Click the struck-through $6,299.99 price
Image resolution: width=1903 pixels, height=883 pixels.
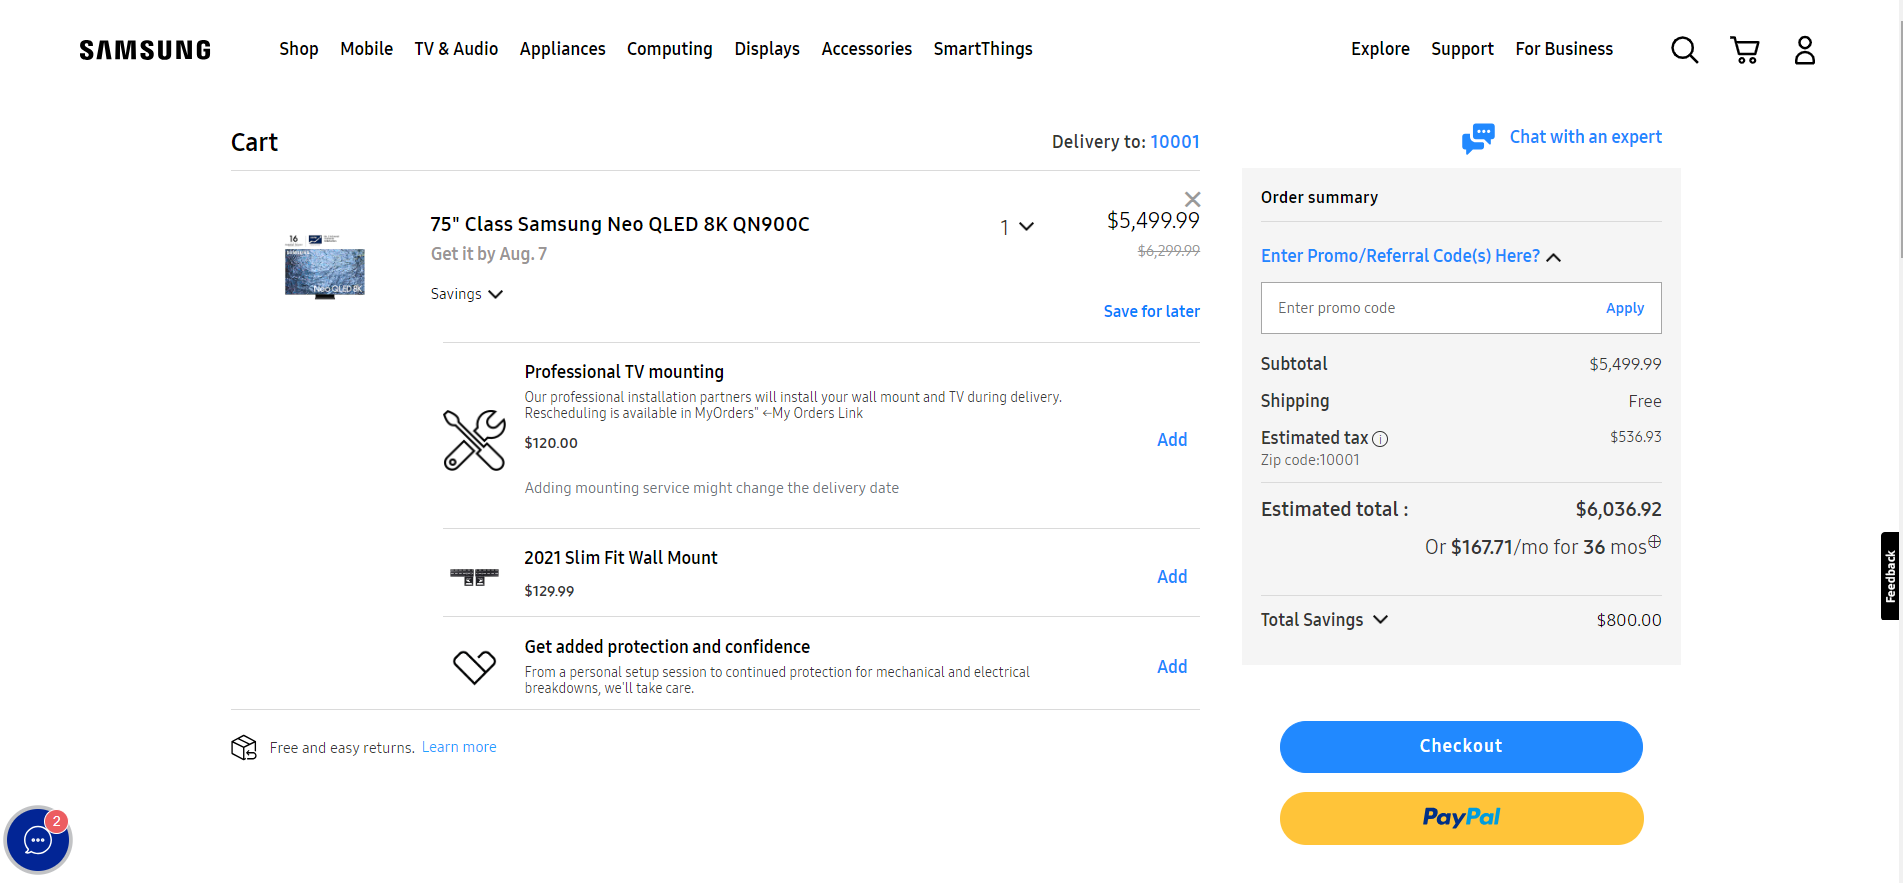click(x=1169, y=251)
